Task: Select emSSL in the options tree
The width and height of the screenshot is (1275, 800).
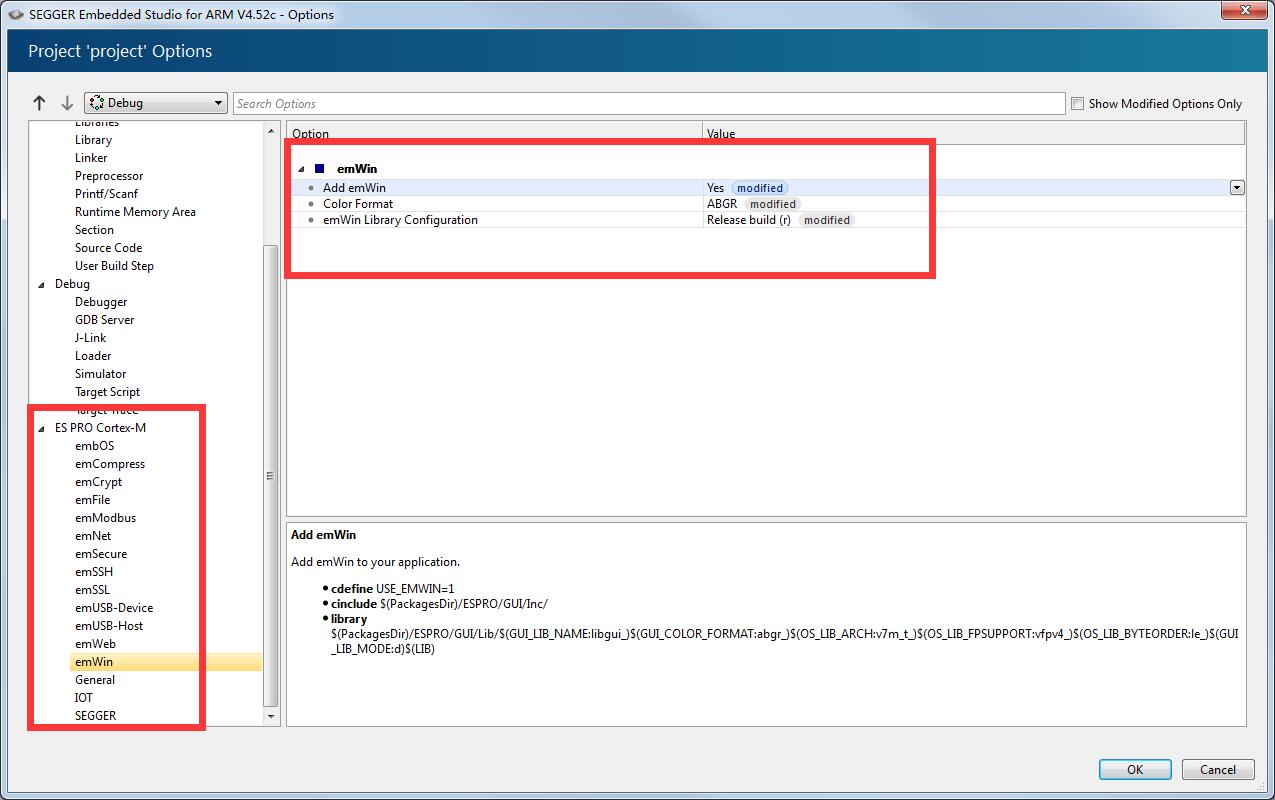Action: pyautogui.click(x=92, y=590)
